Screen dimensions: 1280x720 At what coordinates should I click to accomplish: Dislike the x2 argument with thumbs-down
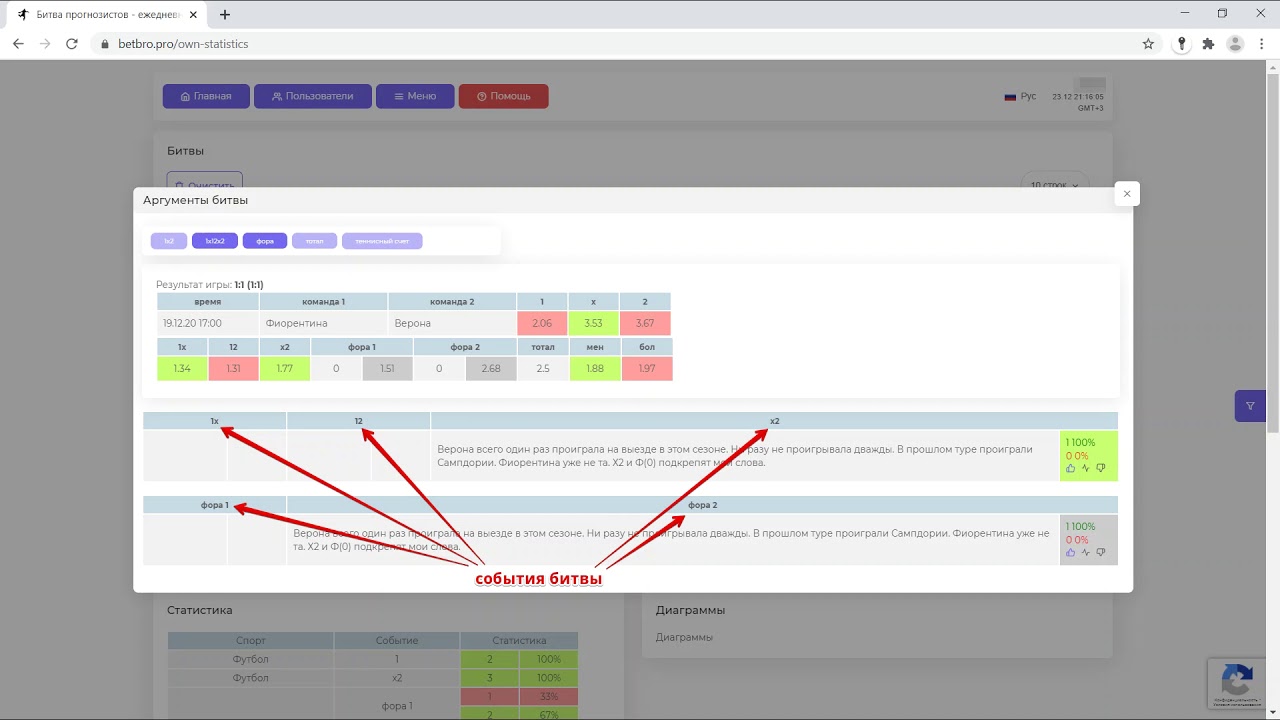(x=1100, y=468)
